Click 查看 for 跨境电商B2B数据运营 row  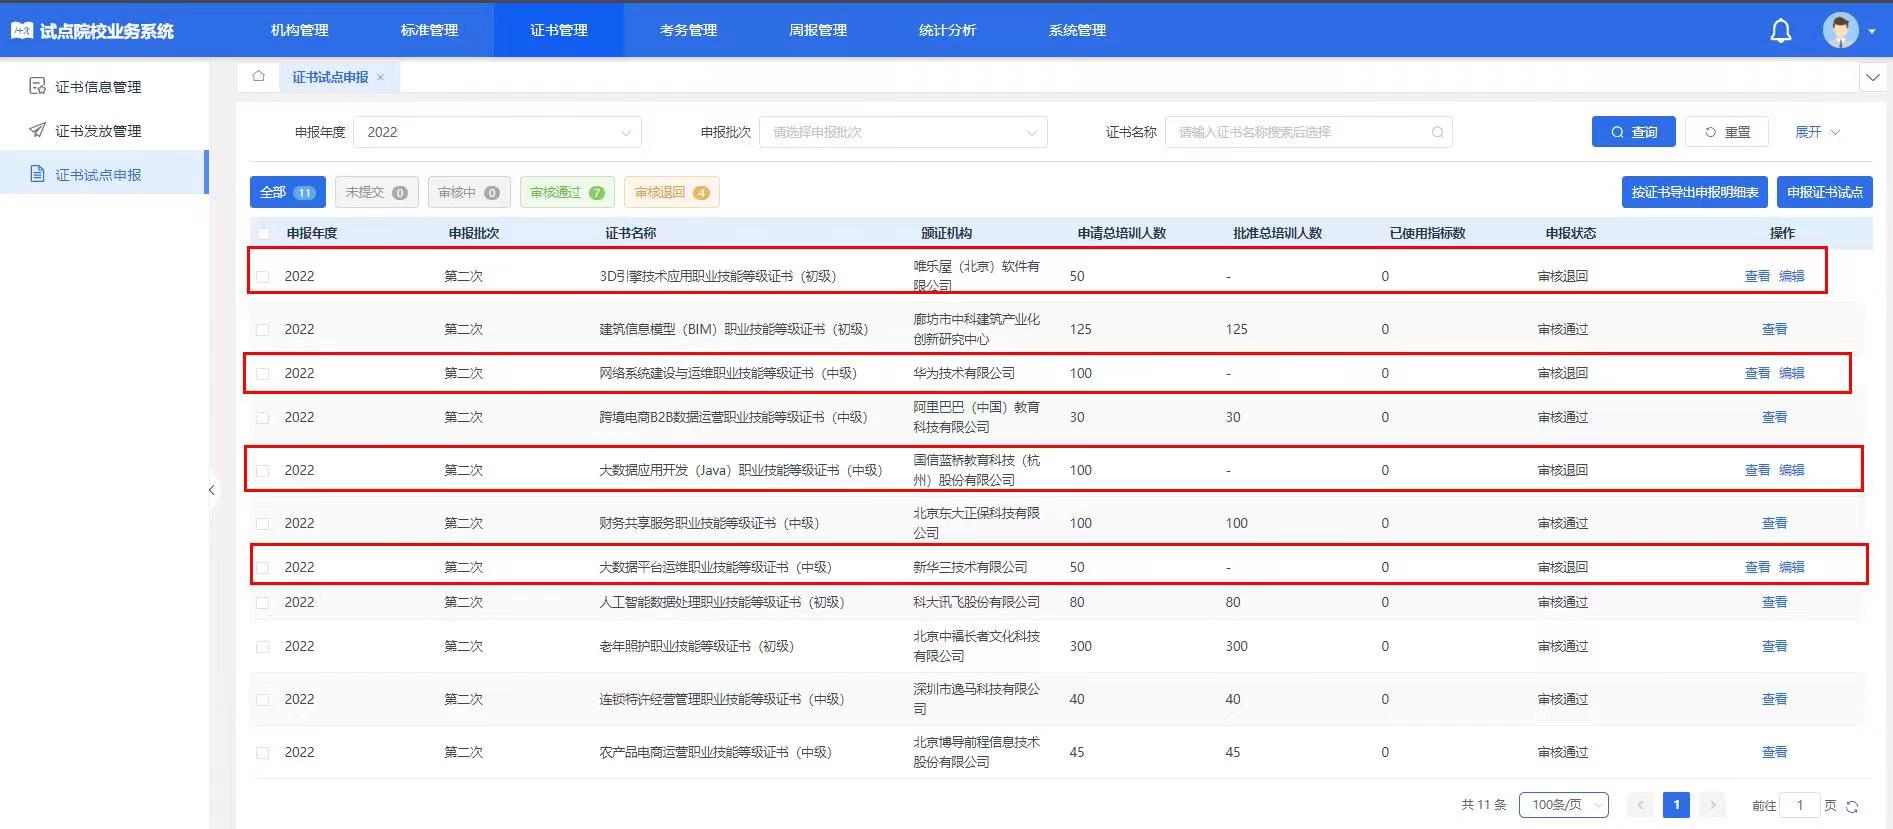pos(1774,417)
